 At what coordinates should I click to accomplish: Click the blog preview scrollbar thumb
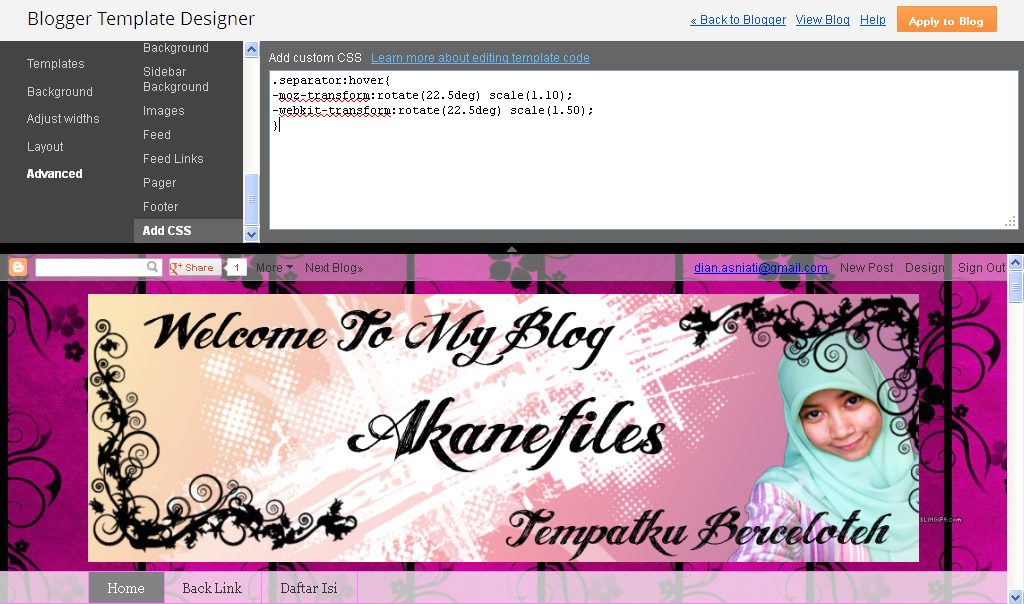tap(1016, 287)
